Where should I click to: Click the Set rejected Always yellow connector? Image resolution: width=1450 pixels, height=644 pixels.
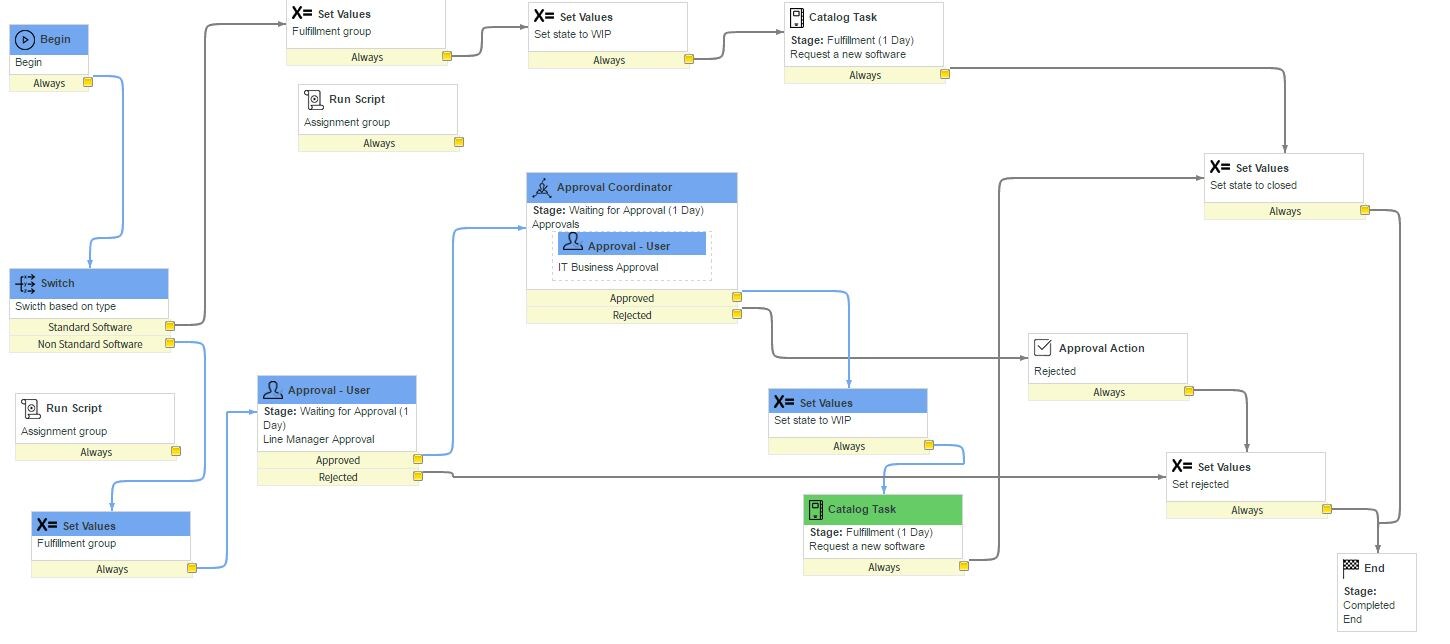pyautogui.click(x=1327, y=509)
